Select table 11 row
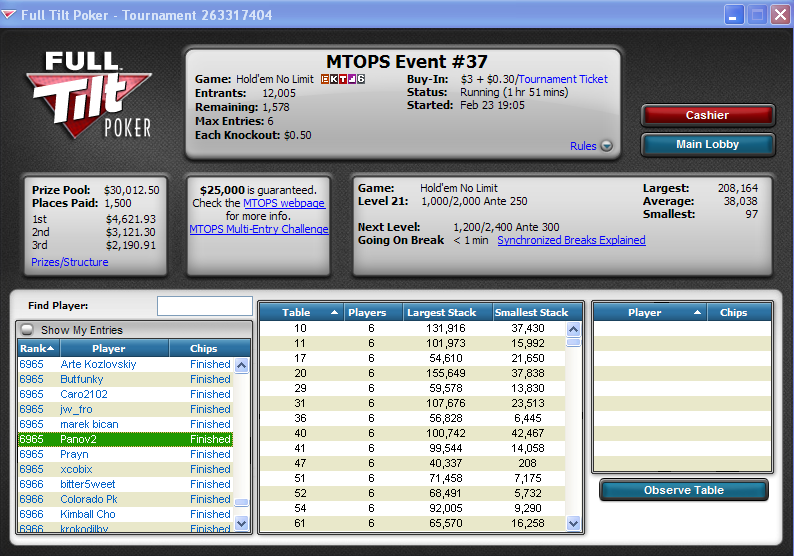Screen dimensions: 794x556 point(413,343)
